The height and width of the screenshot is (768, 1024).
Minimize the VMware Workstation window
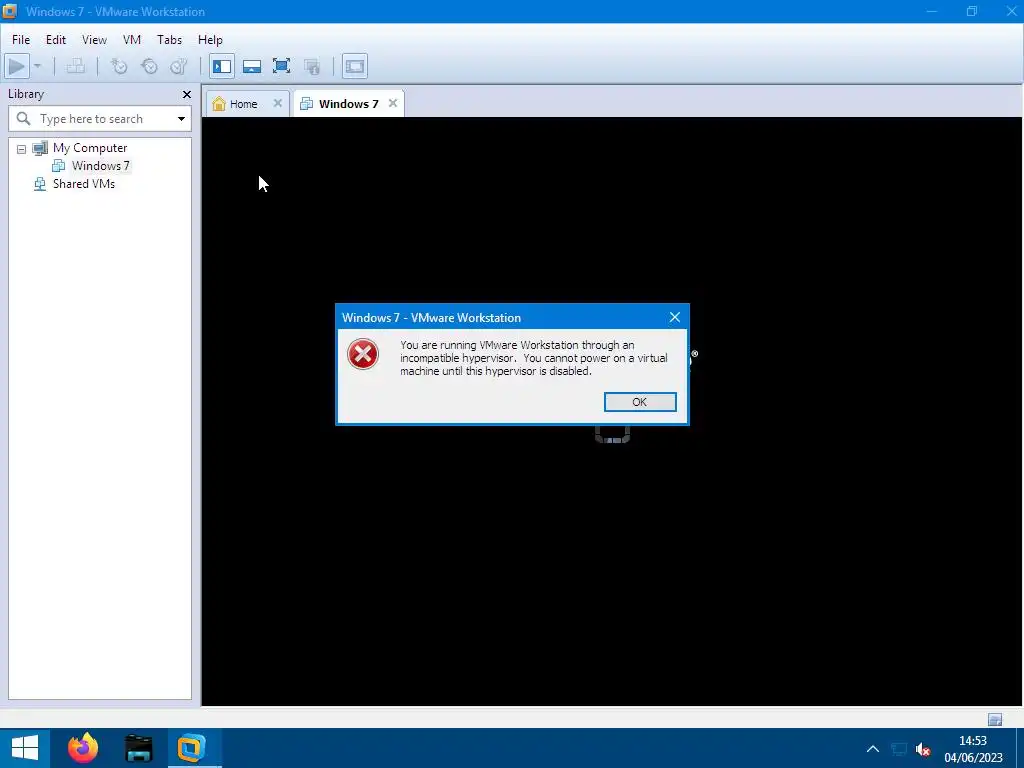pyautogui.click(x=932, y=11)
